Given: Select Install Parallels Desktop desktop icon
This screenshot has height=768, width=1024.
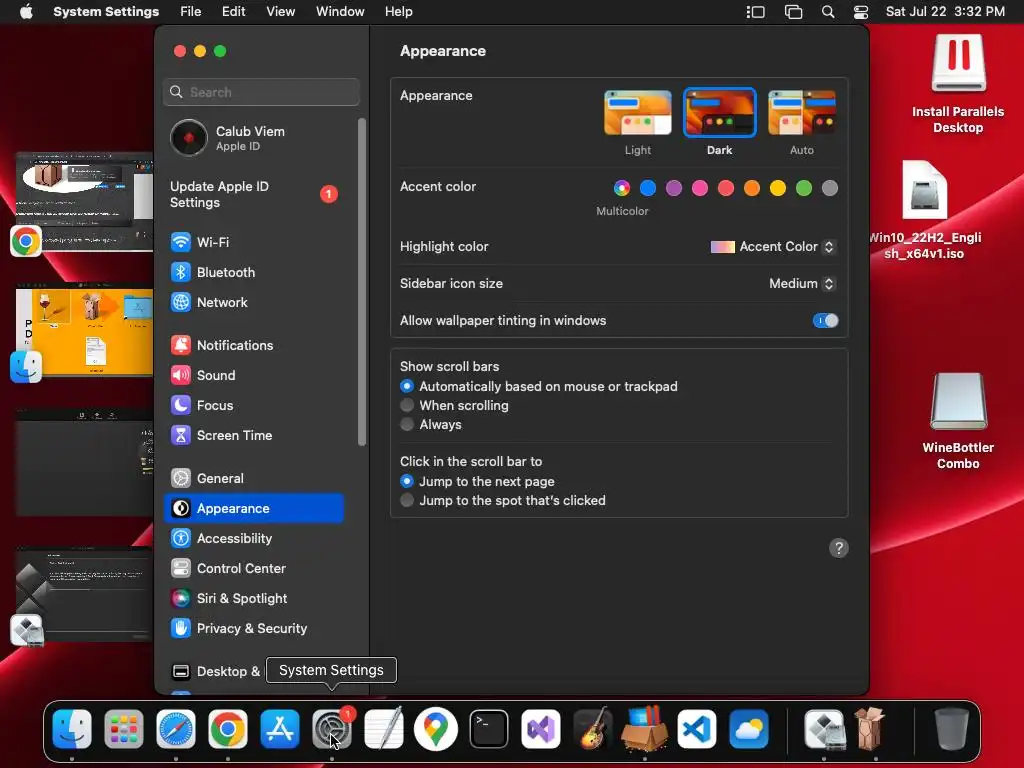Looking at the screenshot, I should [x=958, y=84].
